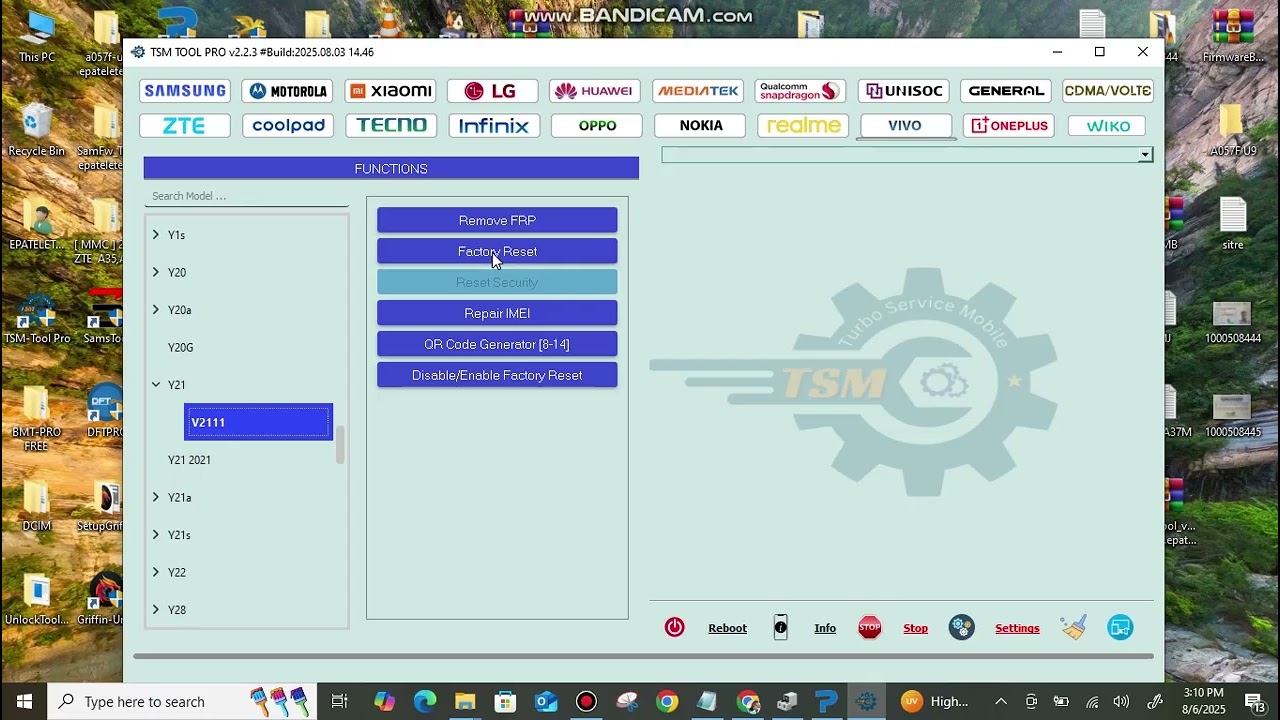Screen dimensions: 1280x720
Task: Expand the Y1s model node
Action: [x=156, y=235]
